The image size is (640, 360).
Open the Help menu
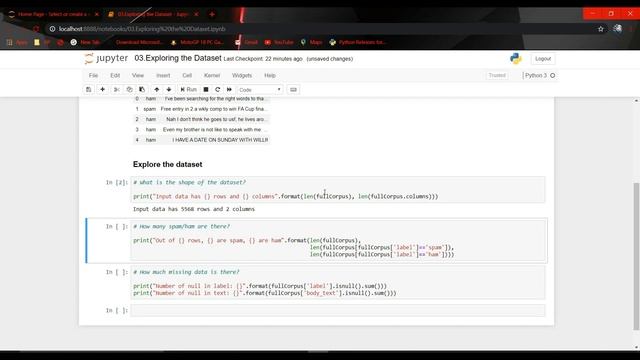tap(270, 76)
